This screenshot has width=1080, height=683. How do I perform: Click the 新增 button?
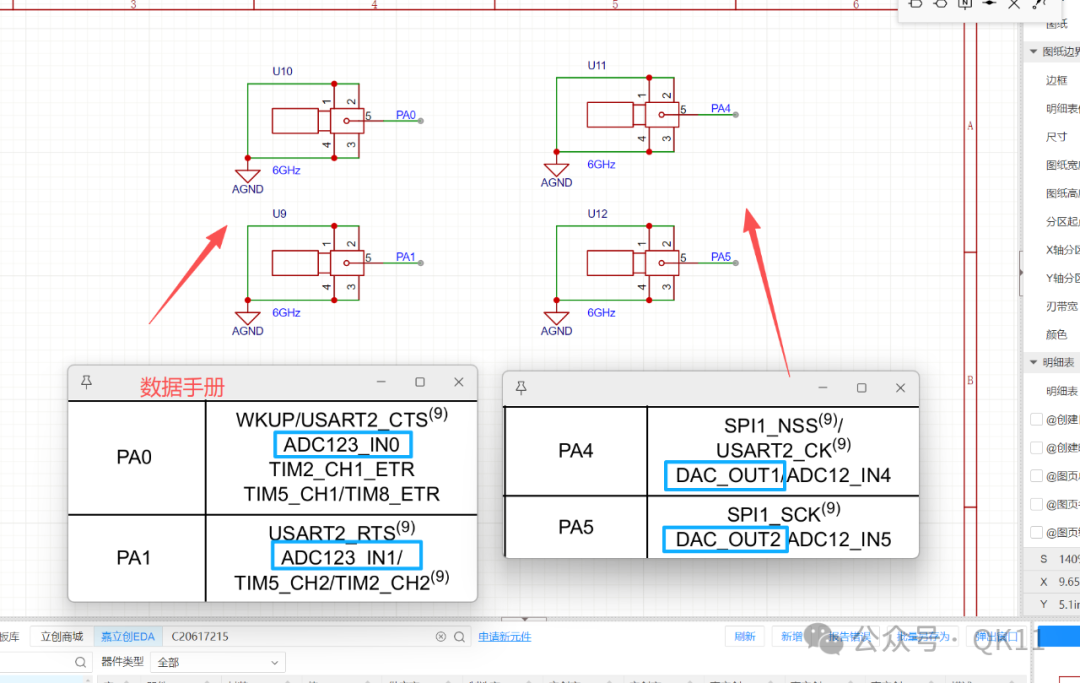pyautogui.click(x=791, y=637)
